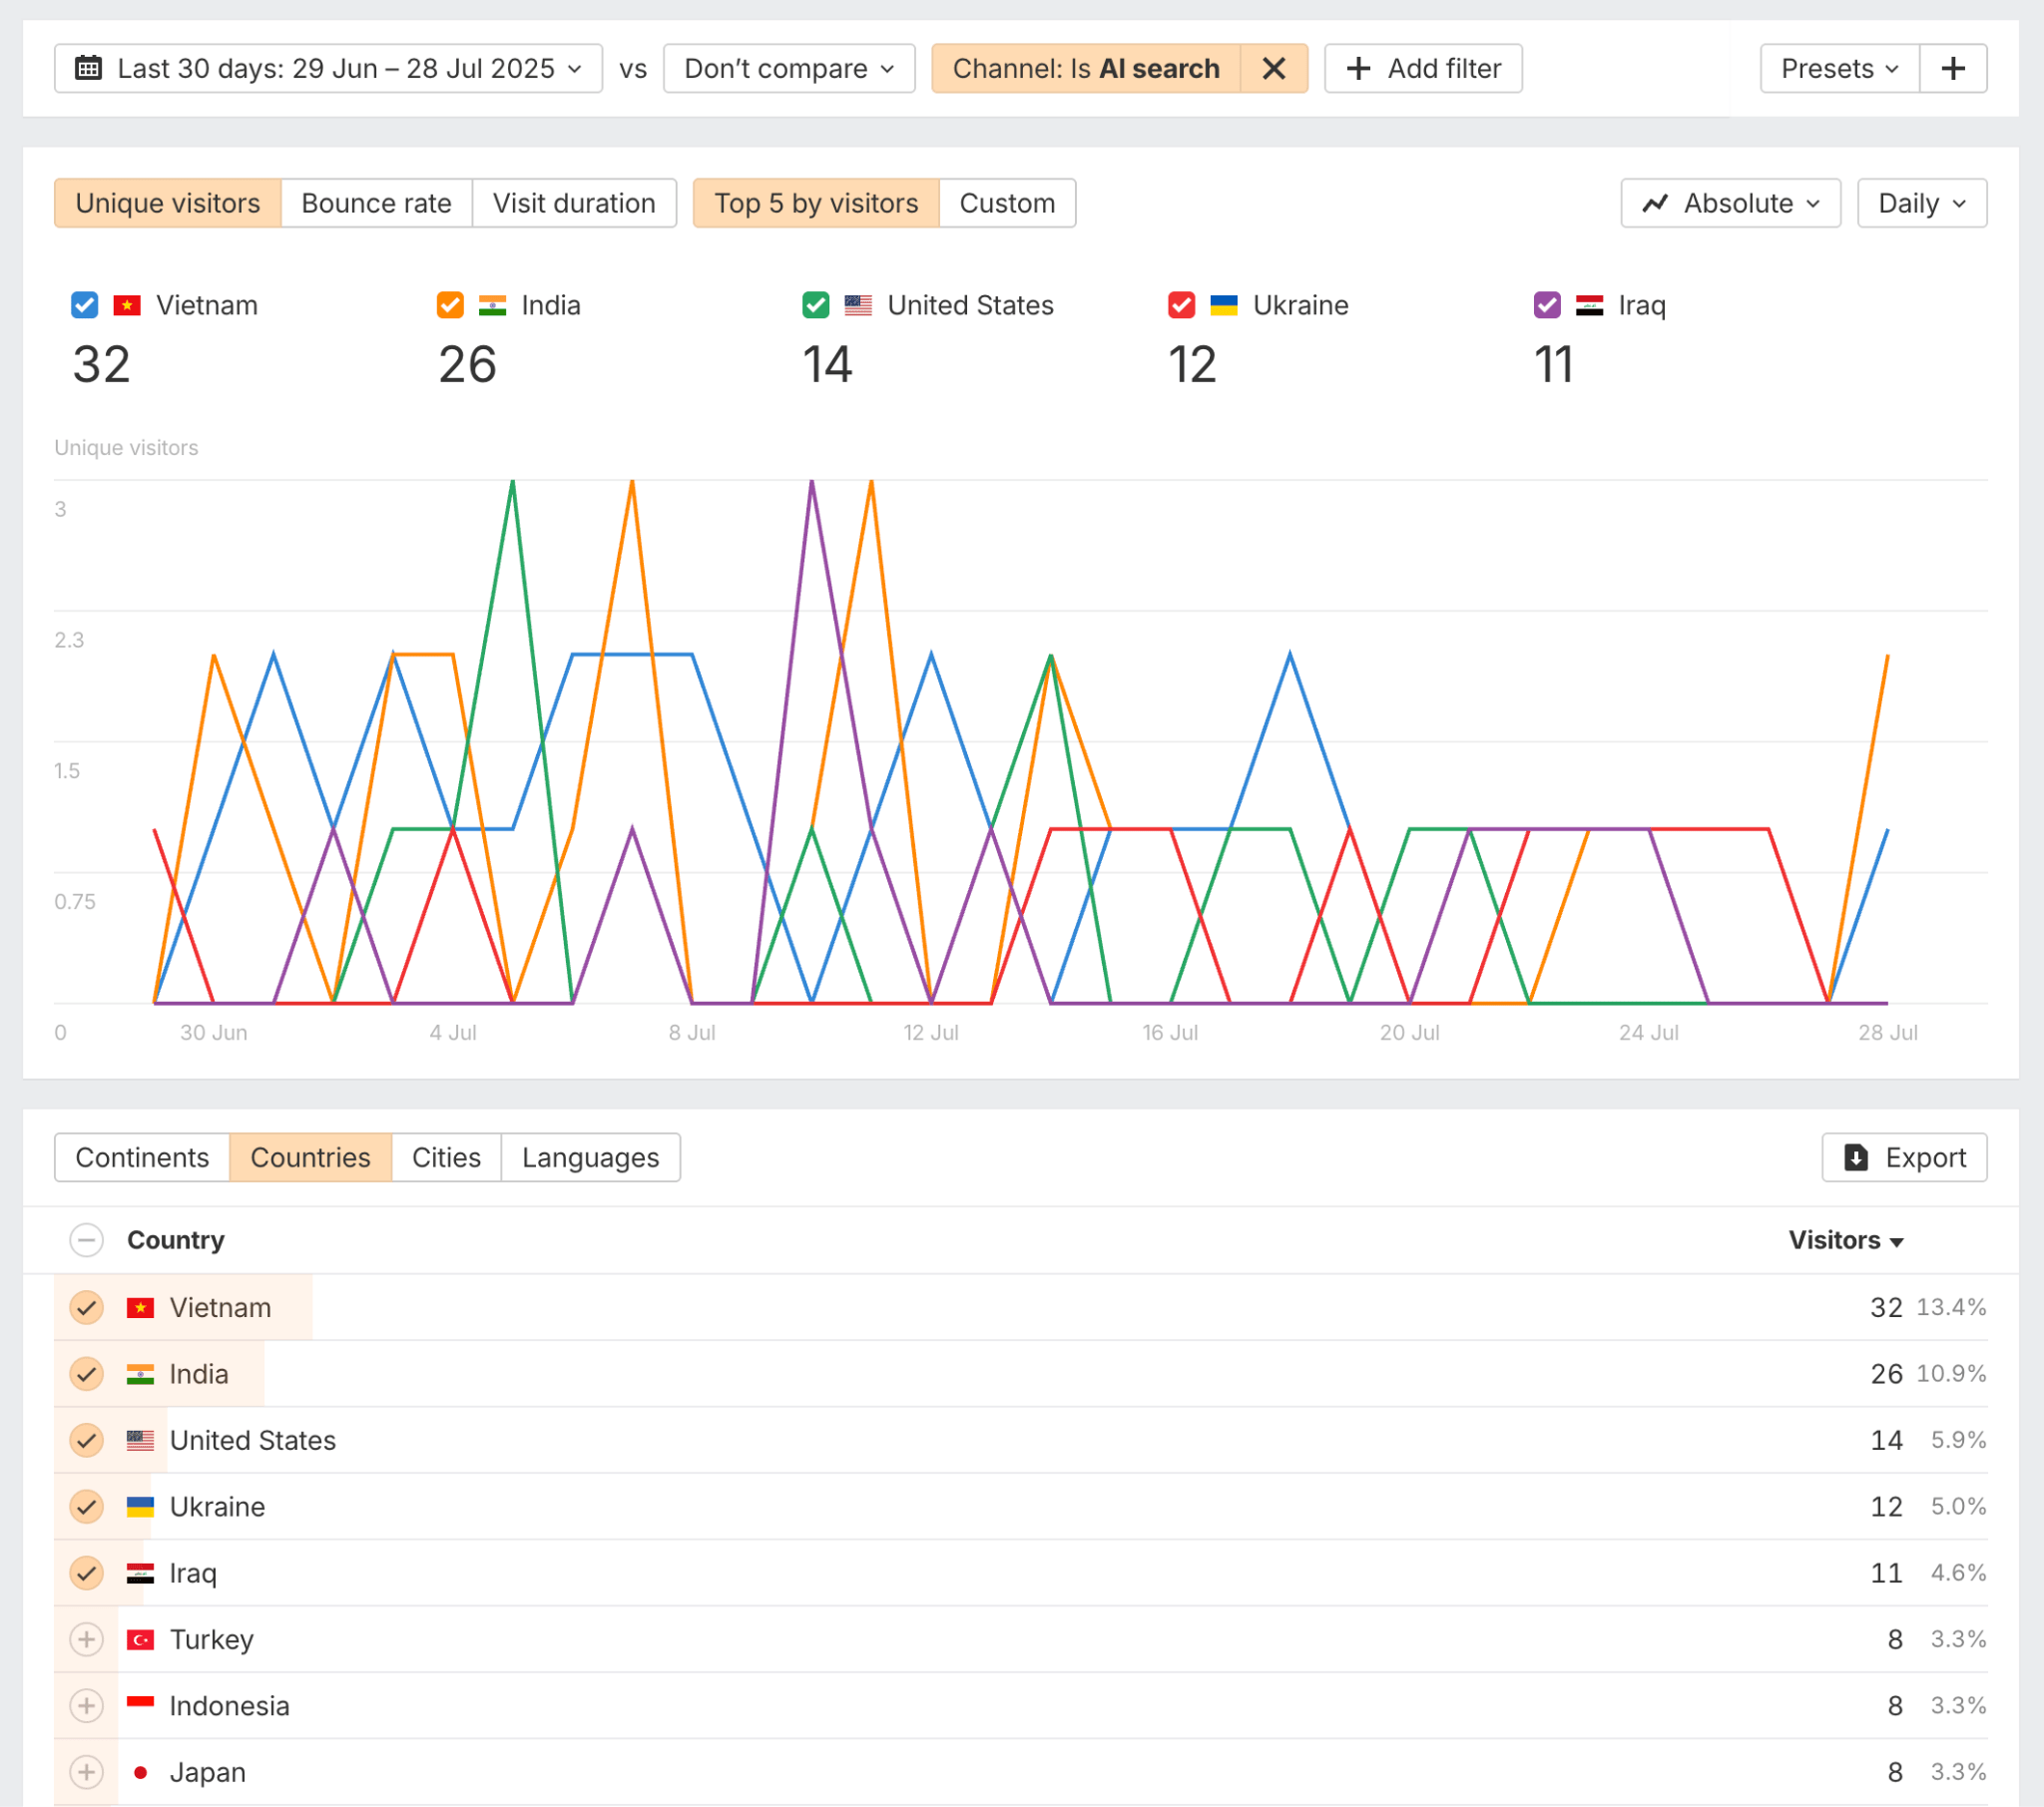Click the calendar icon in the date range selector
Viewport: 2044px width, 1807px height.
click(90, 68)
